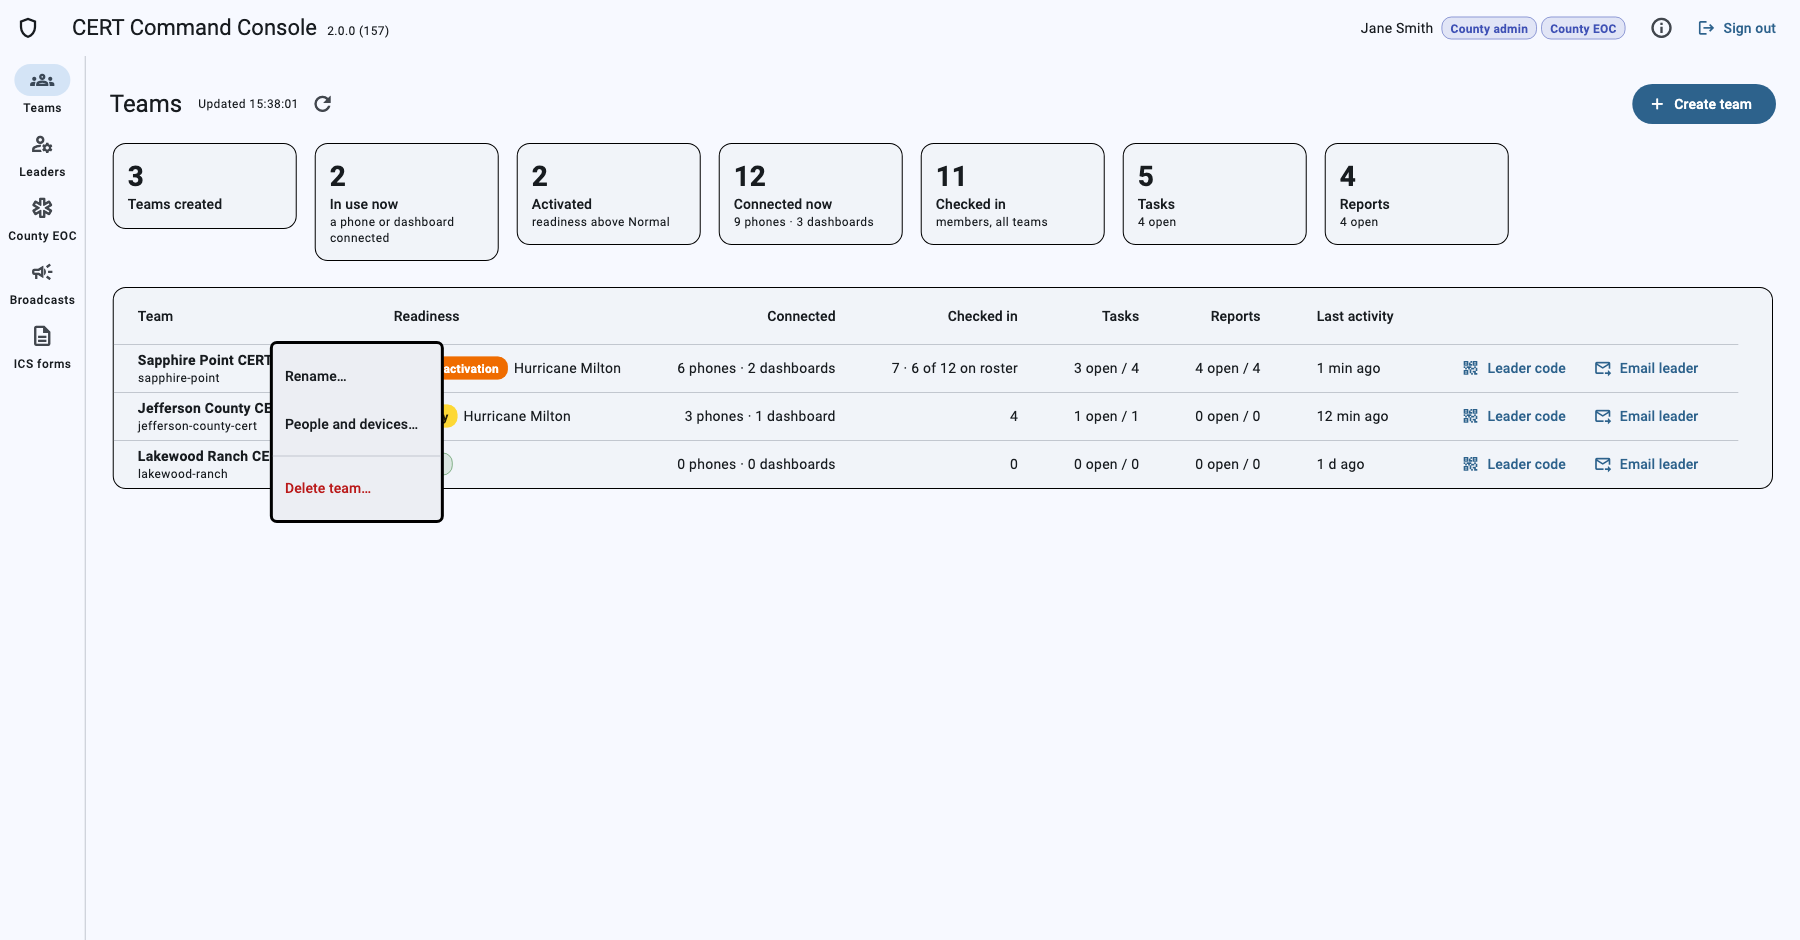Refresh the Teams list
Viewport: 1800px width, 940px height.
[323, 104]
